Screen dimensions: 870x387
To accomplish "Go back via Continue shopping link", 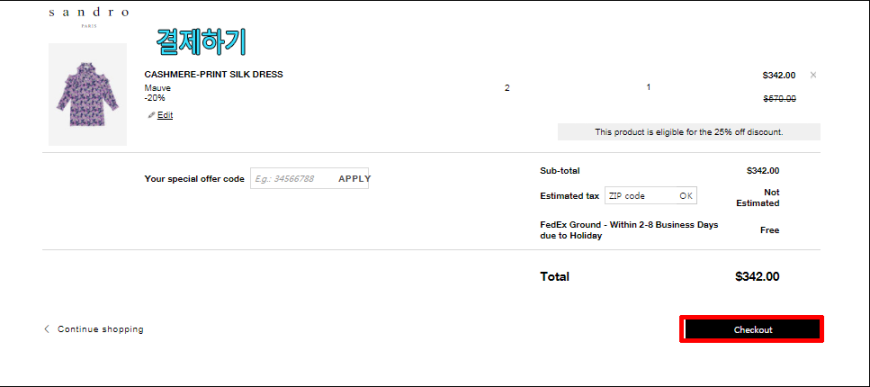I will click(x=100, y=329).
